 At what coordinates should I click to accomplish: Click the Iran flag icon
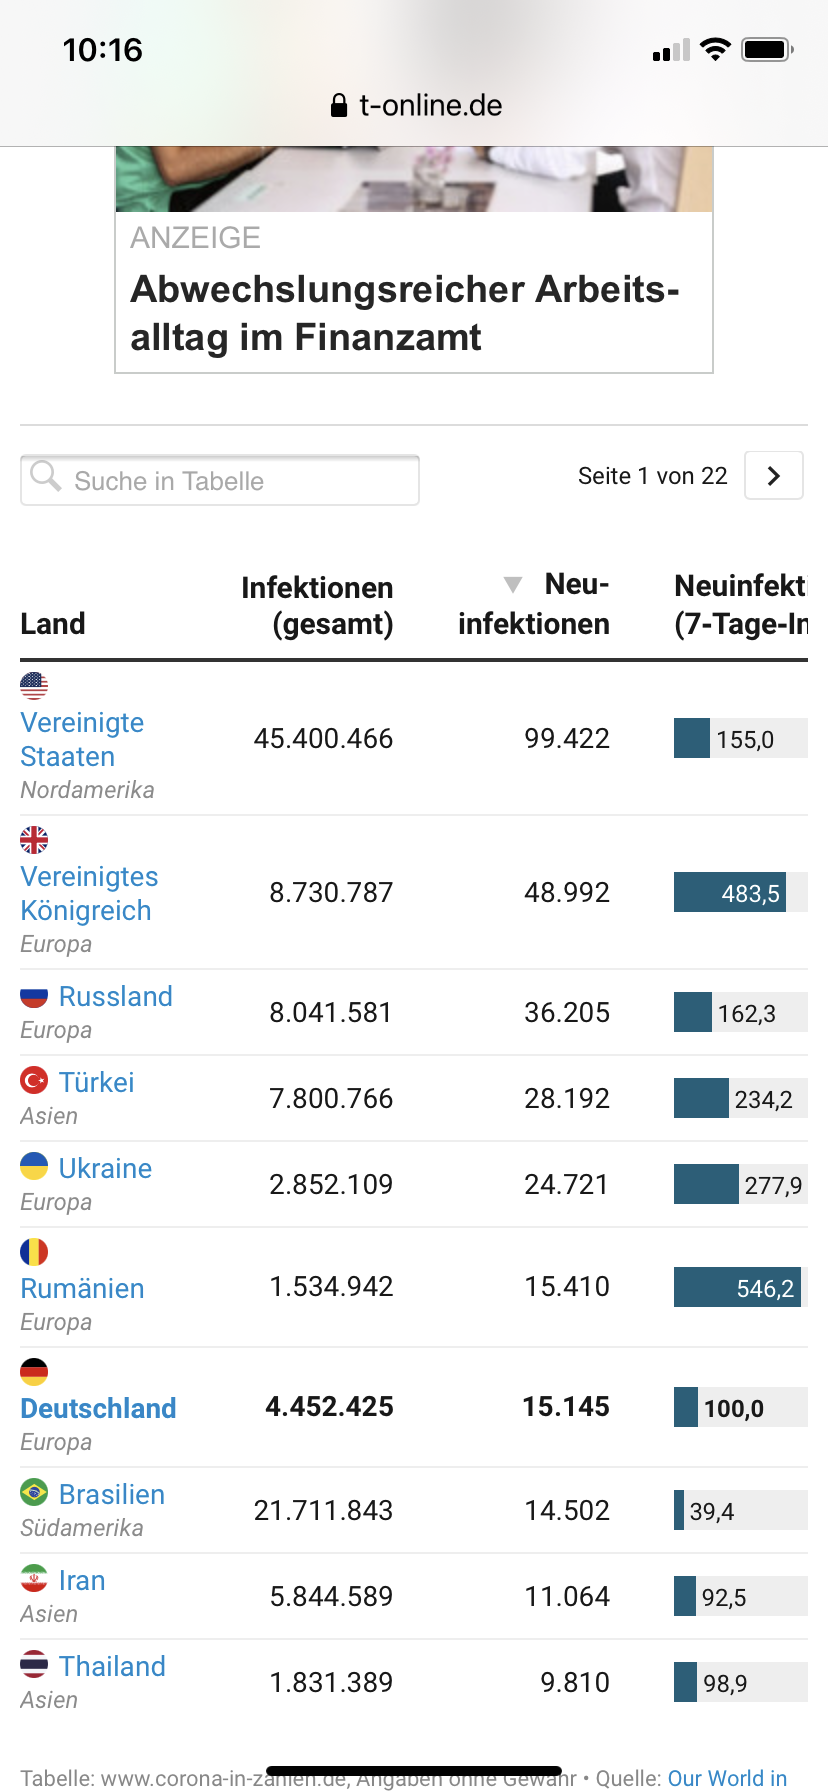[x=34, y=1579]
